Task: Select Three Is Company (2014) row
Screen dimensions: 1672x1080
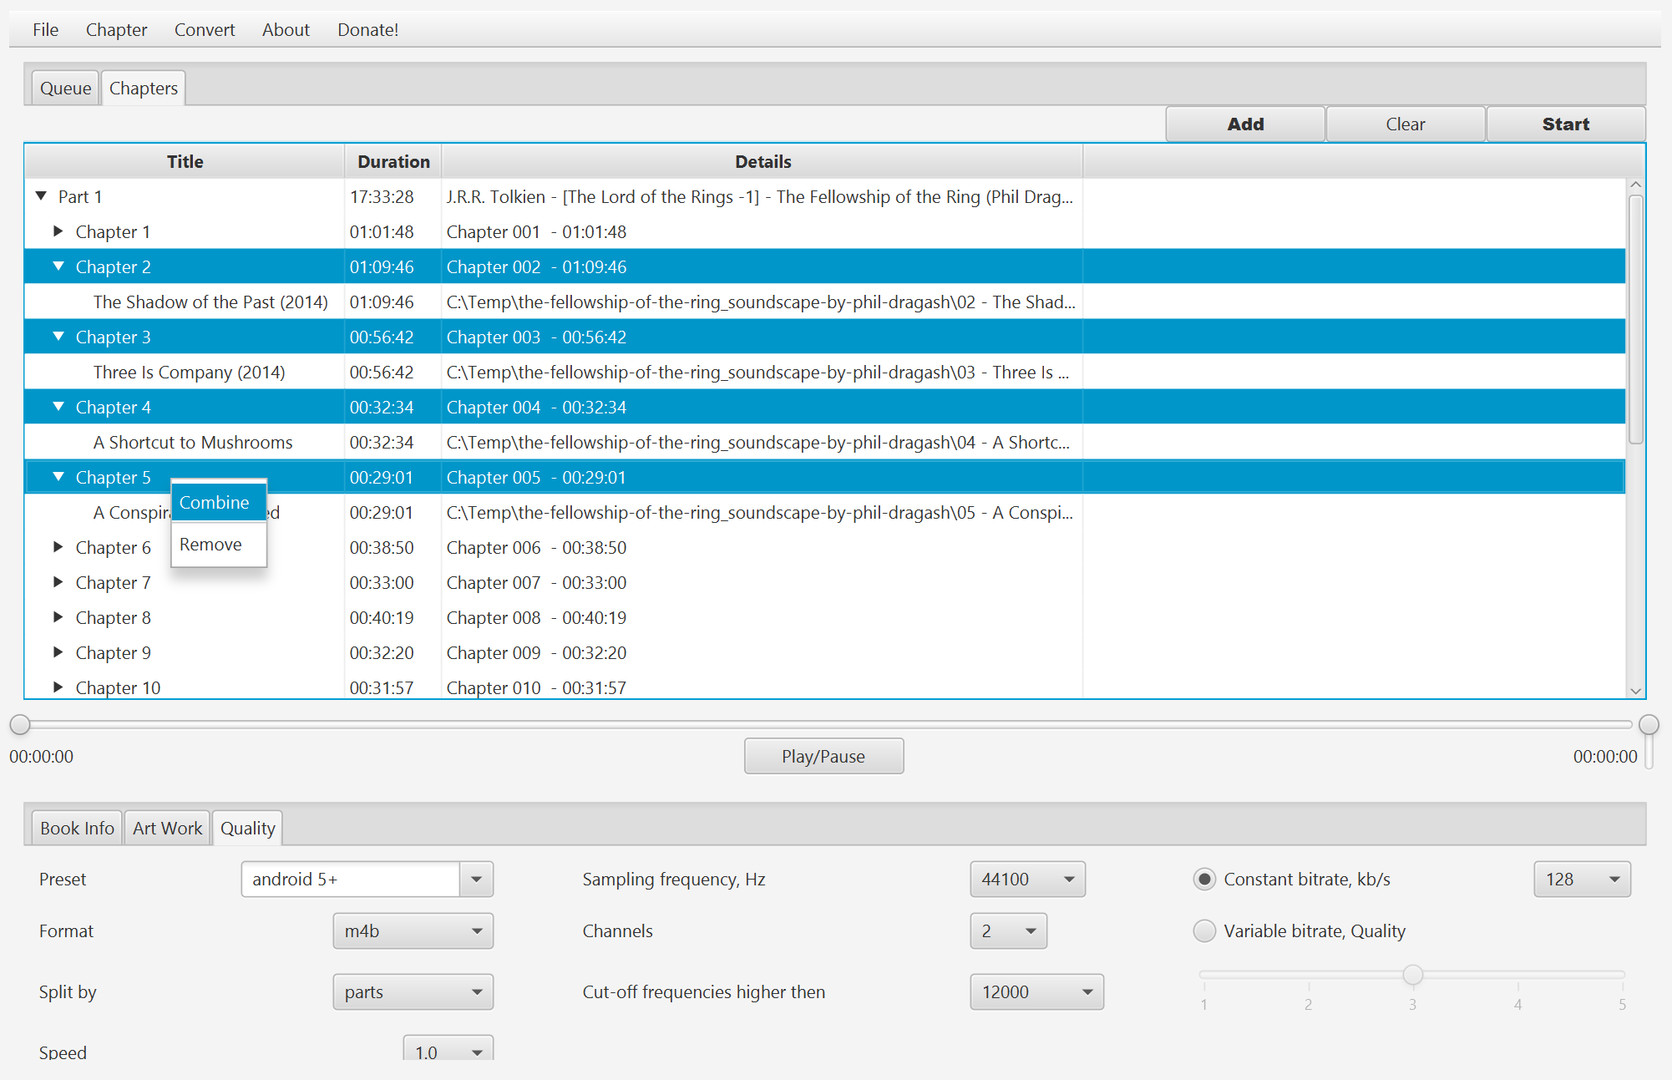Action: point(825,372)
